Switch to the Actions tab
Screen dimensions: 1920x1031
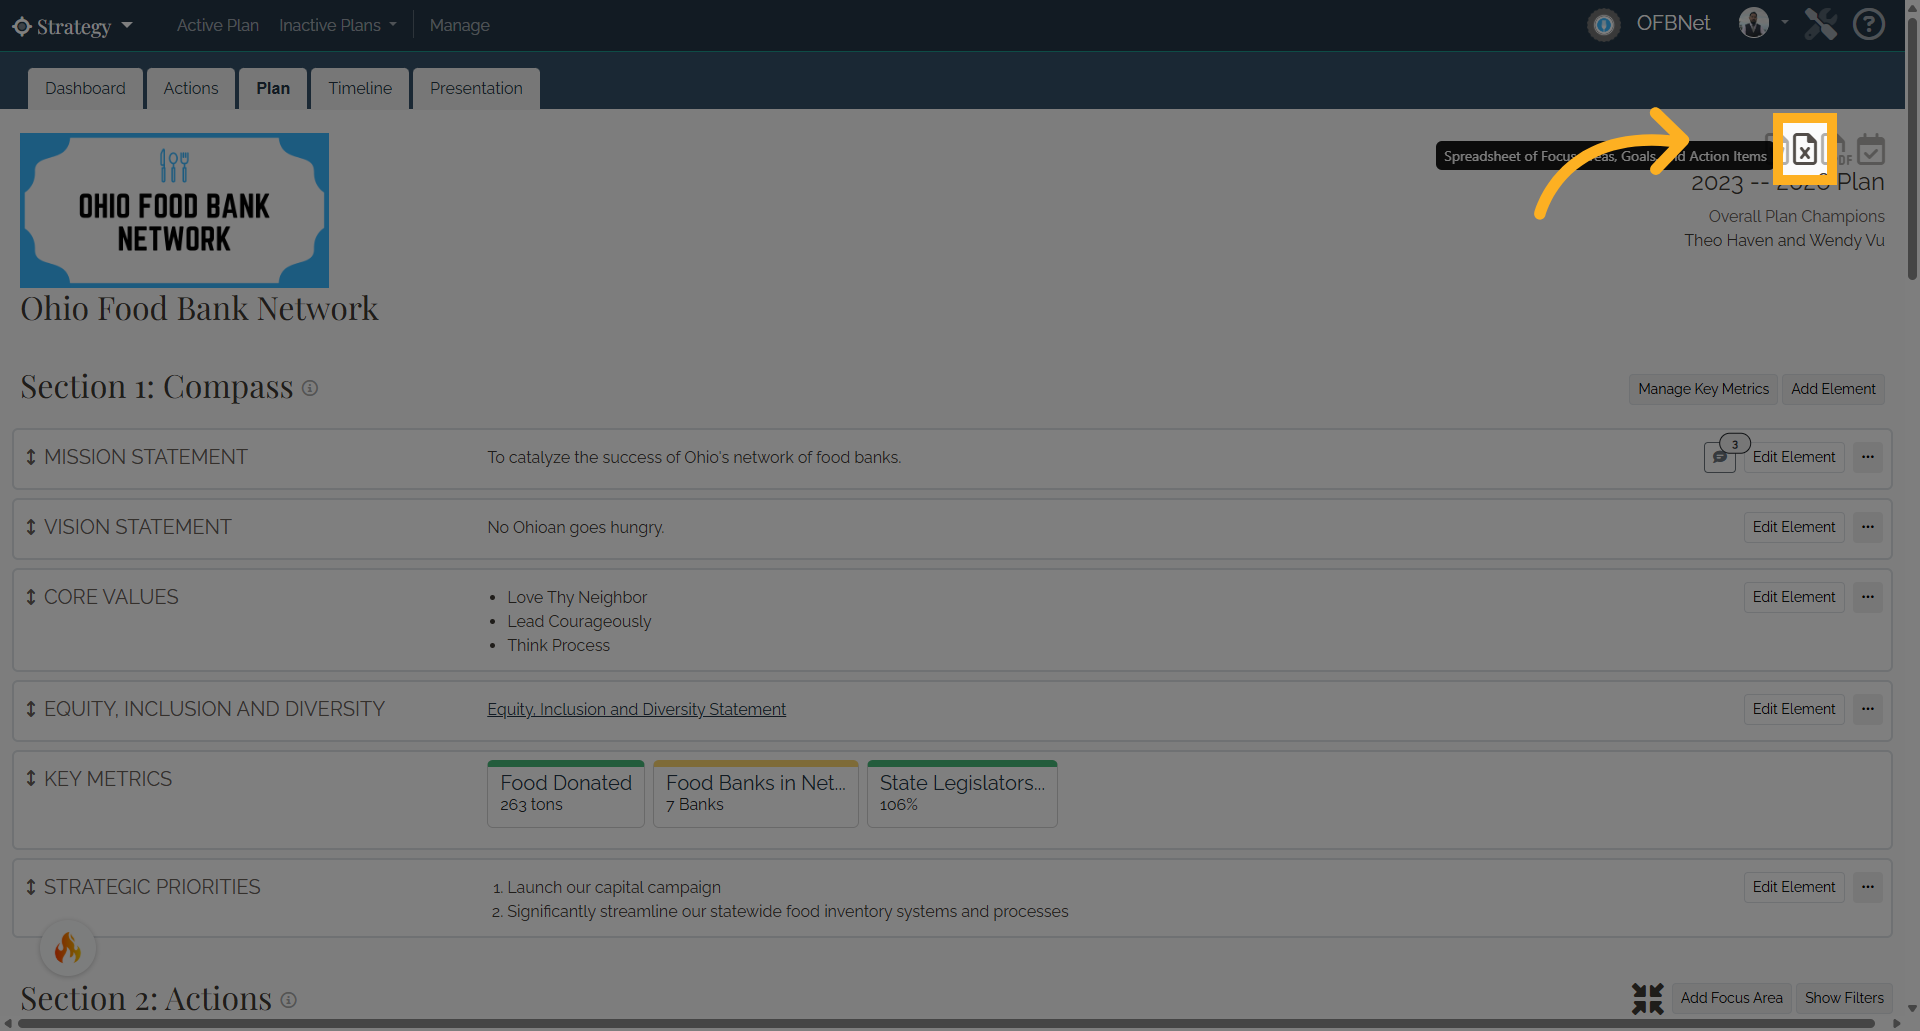point(191,88)
